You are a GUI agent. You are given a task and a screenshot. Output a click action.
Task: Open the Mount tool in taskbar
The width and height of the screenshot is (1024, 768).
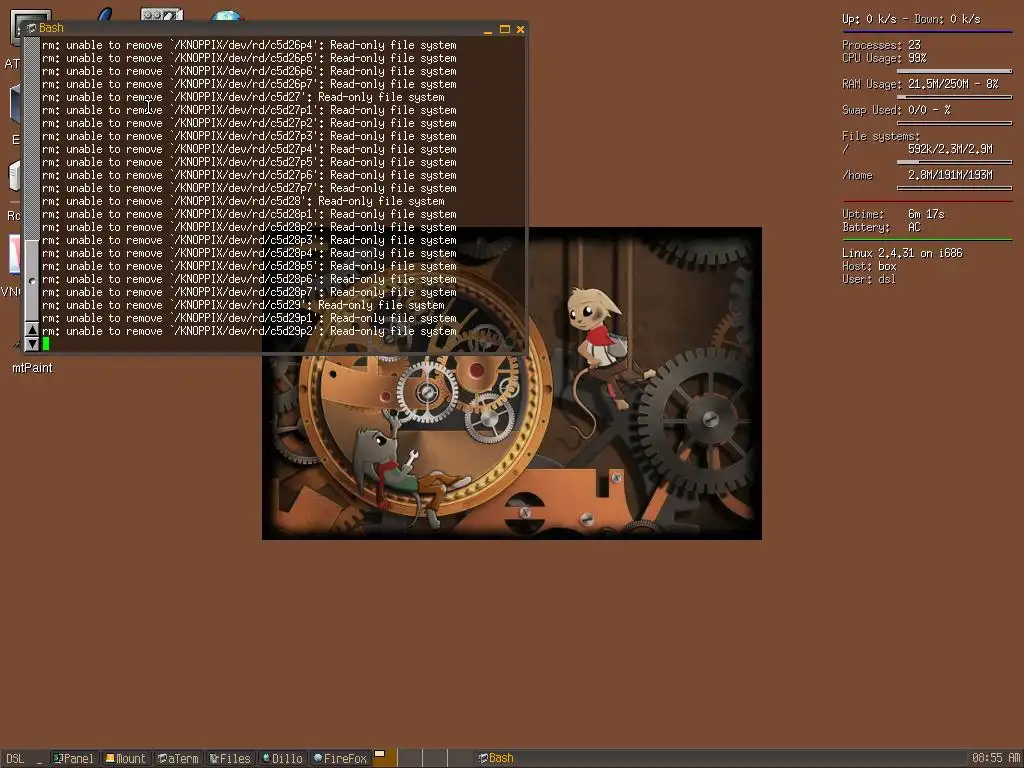coord(126,758)
